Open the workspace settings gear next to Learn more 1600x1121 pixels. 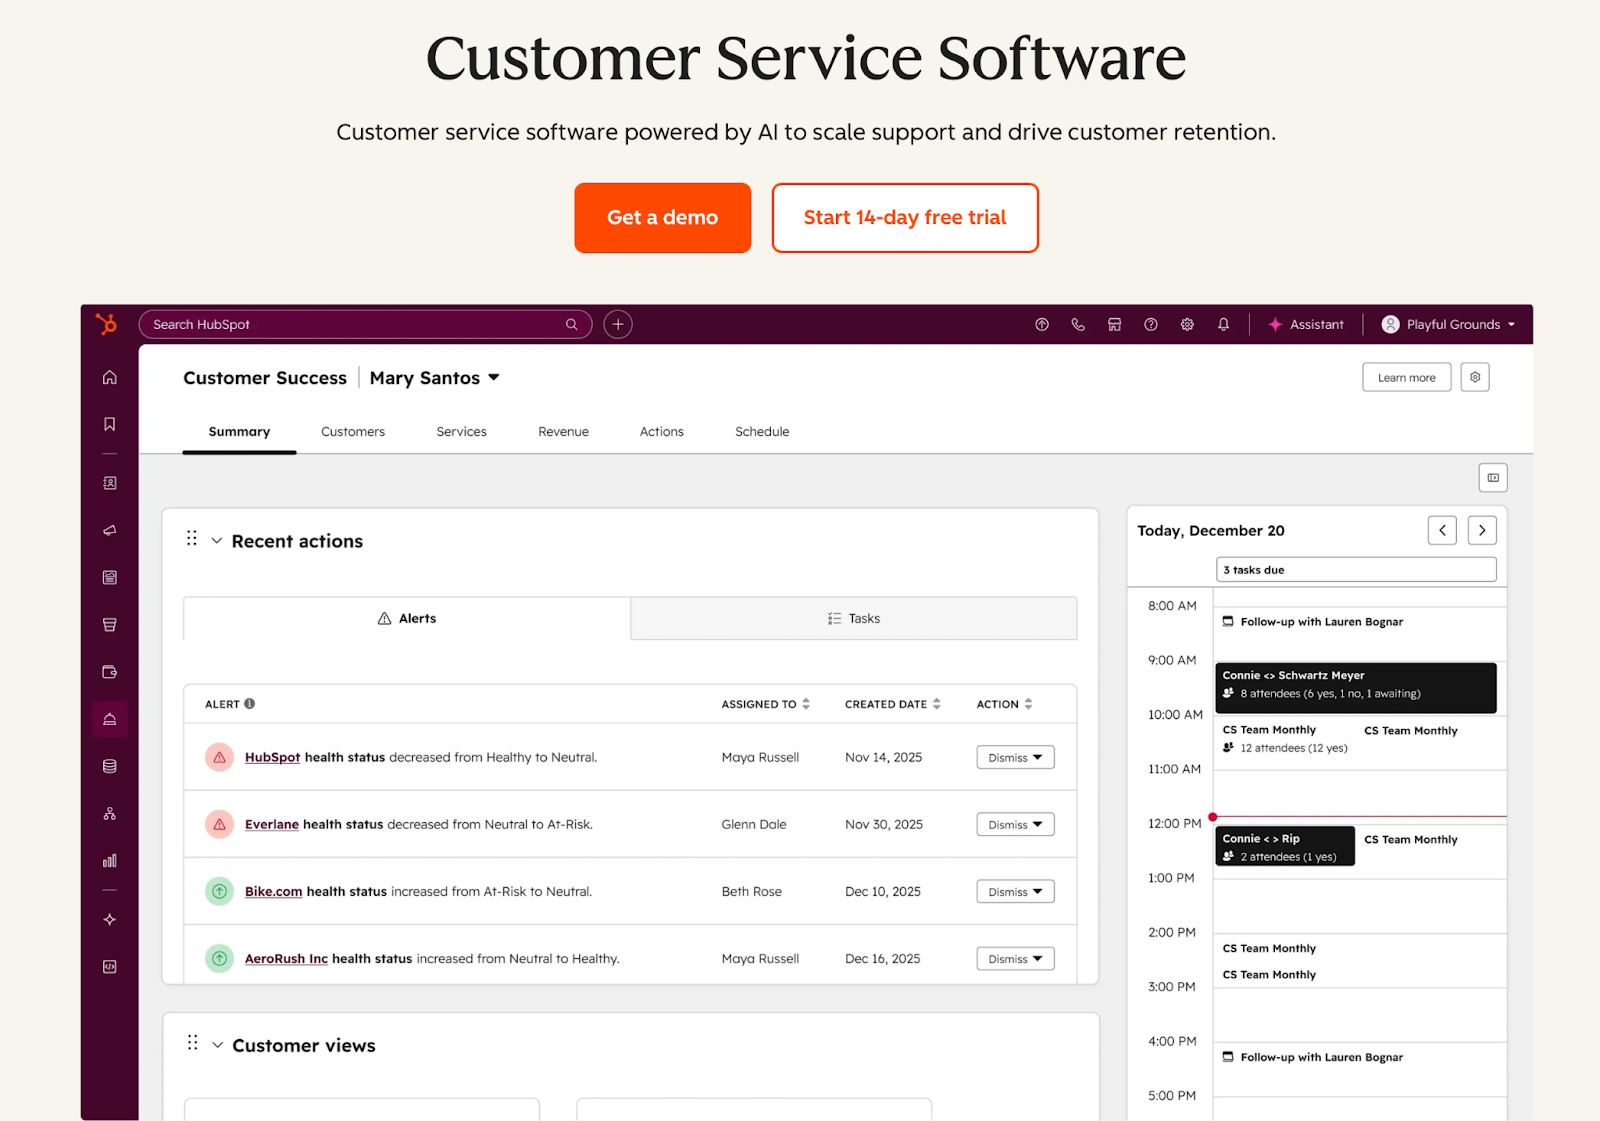click(x=1475, y=377)
